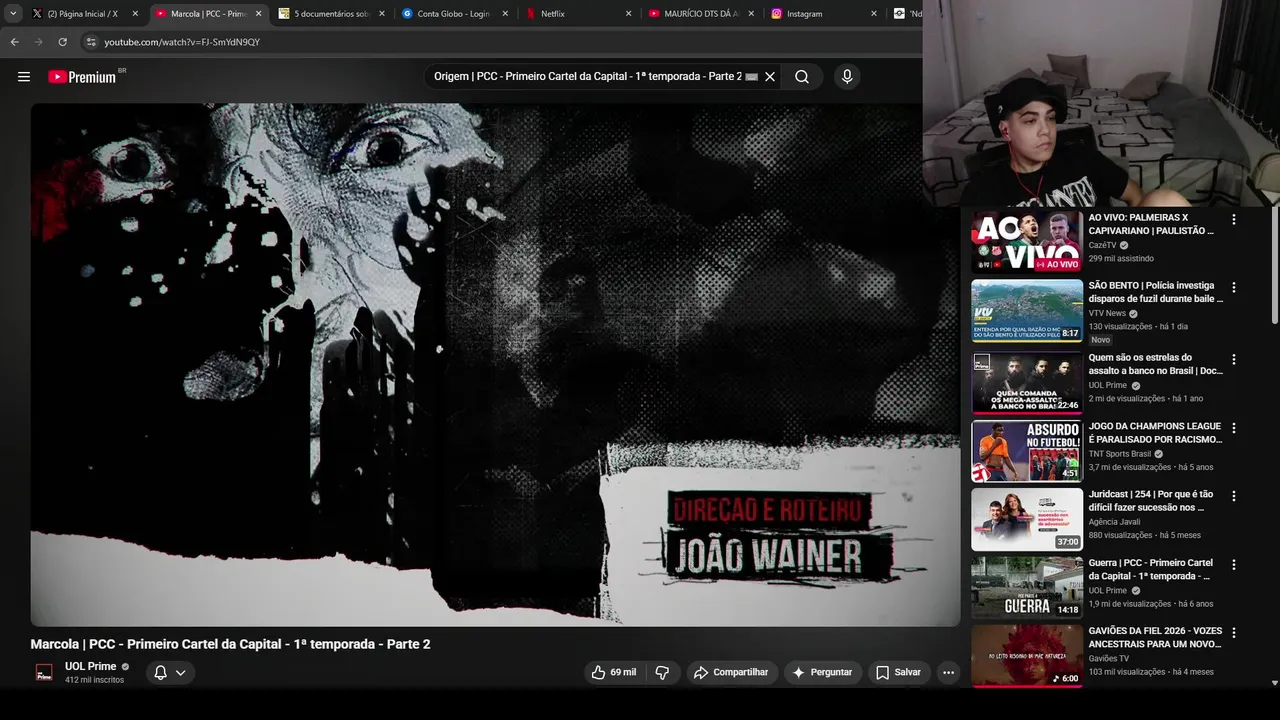This screenshot has width=1280, height=720.
Task: Click the main video player frame
Action: point(495,365)
